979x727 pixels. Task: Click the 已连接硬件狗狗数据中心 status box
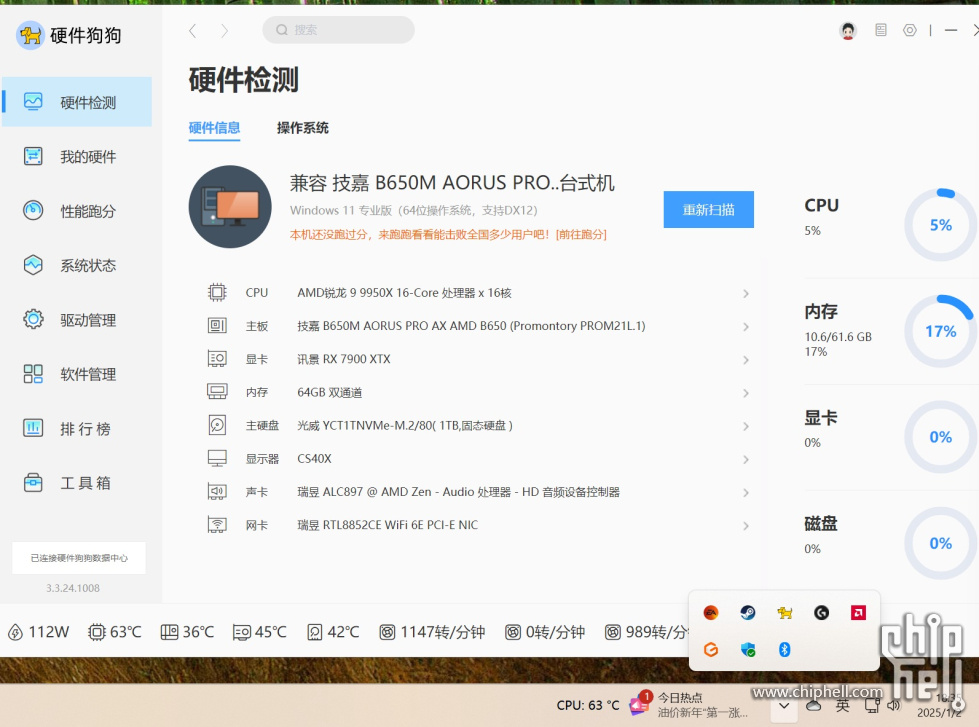(x=79, y=558)
